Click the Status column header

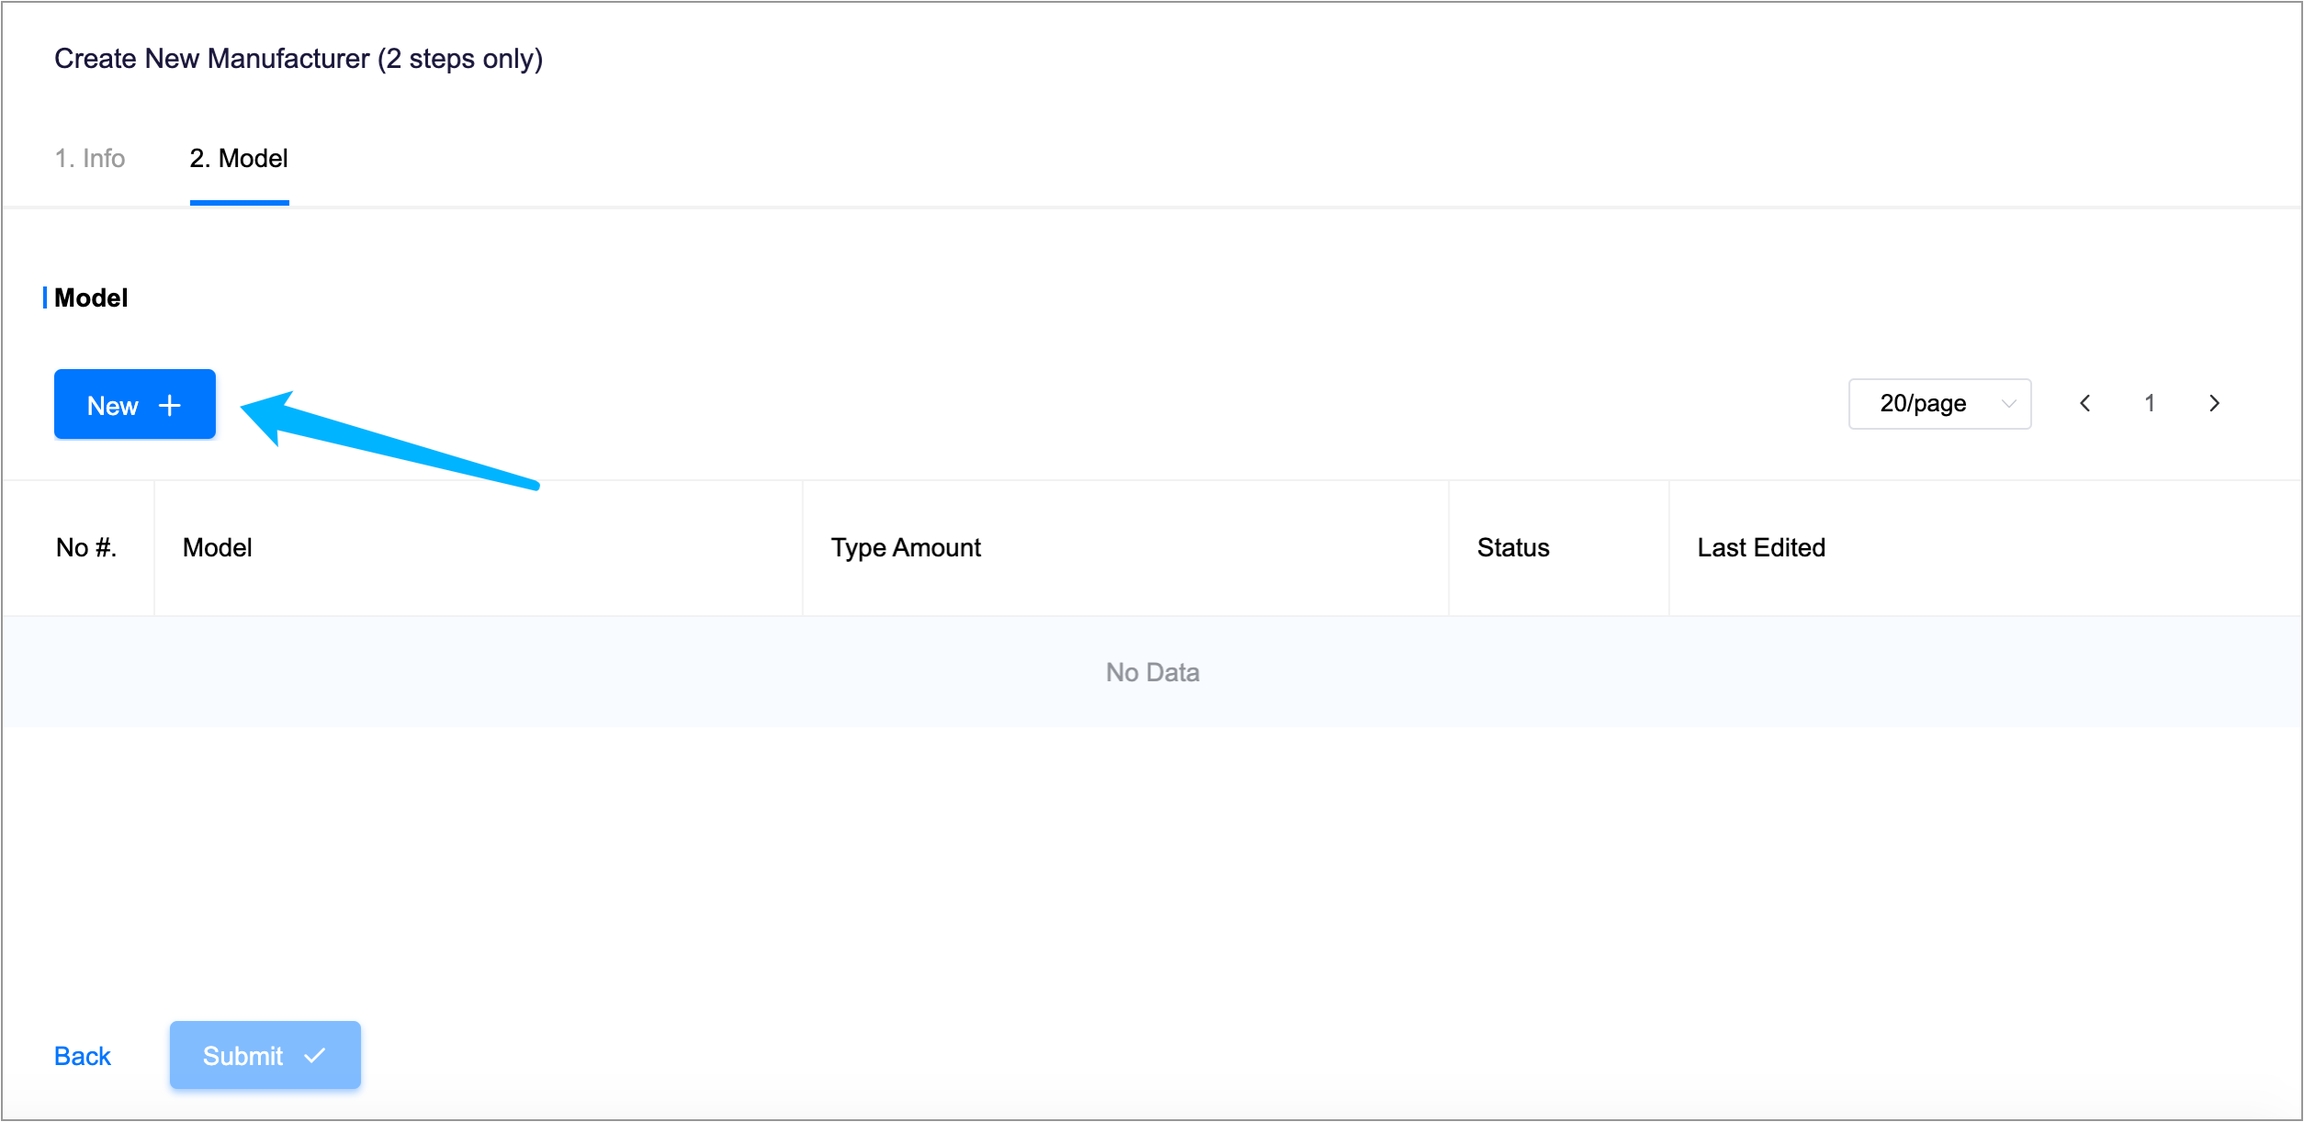[1513, 548]
